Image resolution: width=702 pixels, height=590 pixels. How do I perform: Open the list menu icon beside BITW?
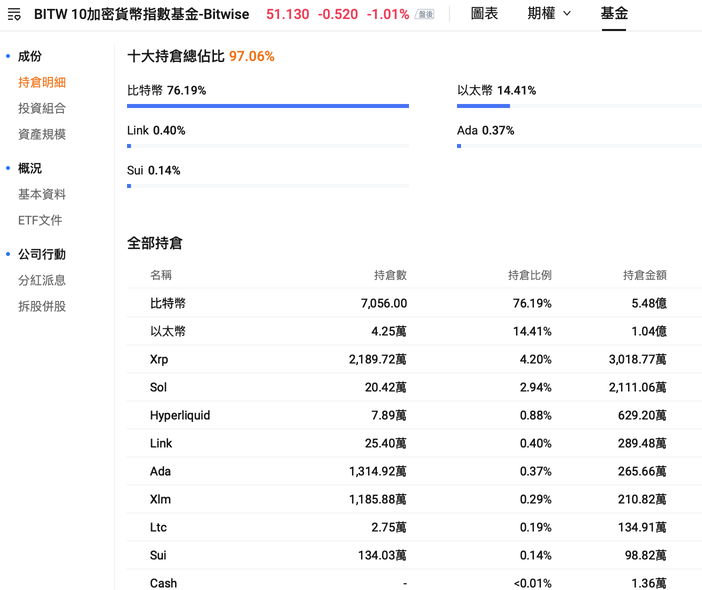click(x=14, y=14)
